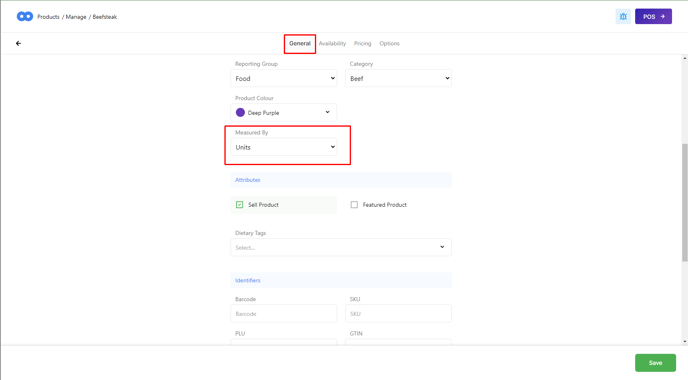Open the bug report icon
This screenshot has width=688, height=380.
[623, 17]
